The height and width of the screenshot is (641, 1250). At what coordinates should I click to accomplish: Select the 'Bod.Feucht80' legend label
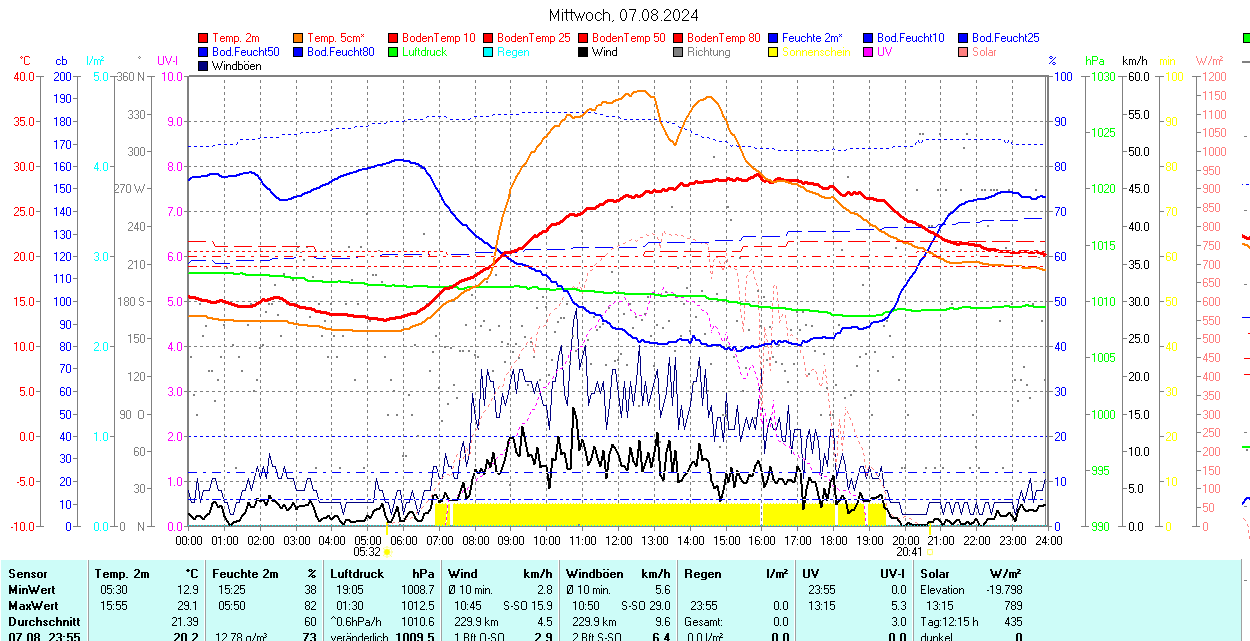(x=341, y=52)
